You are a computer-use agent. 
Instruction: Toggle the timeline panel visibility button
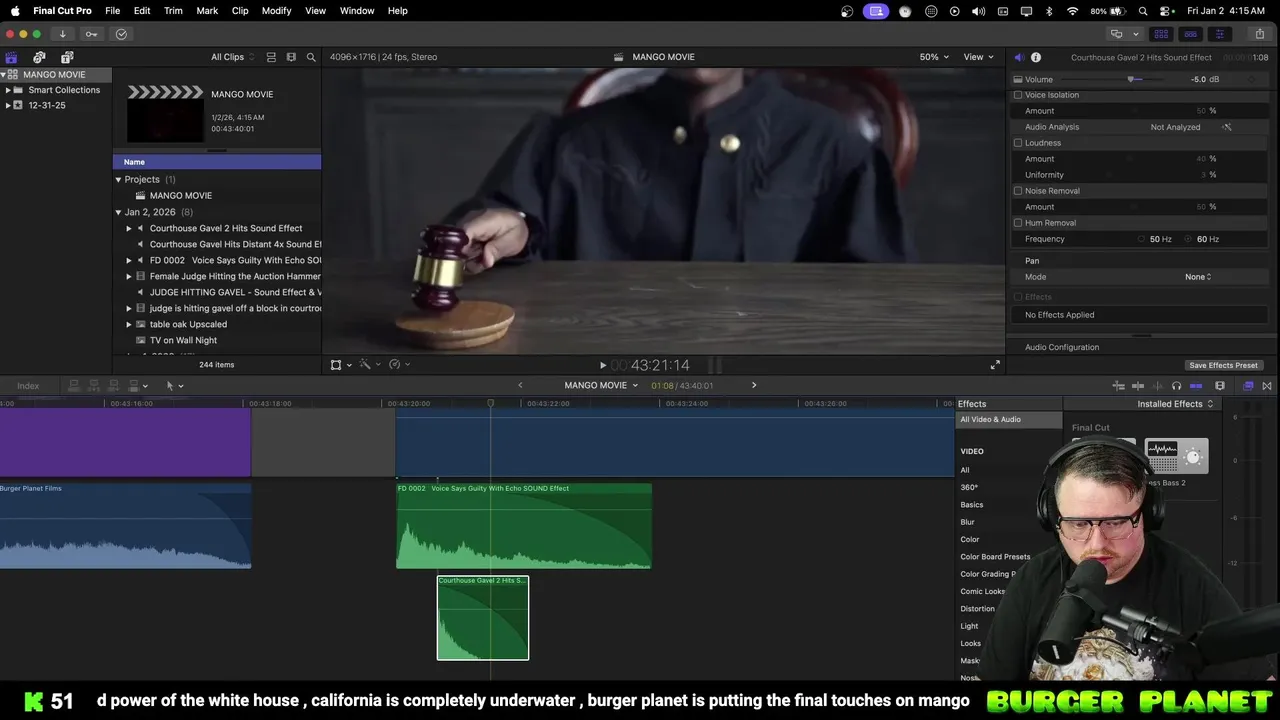point(1190,34)
